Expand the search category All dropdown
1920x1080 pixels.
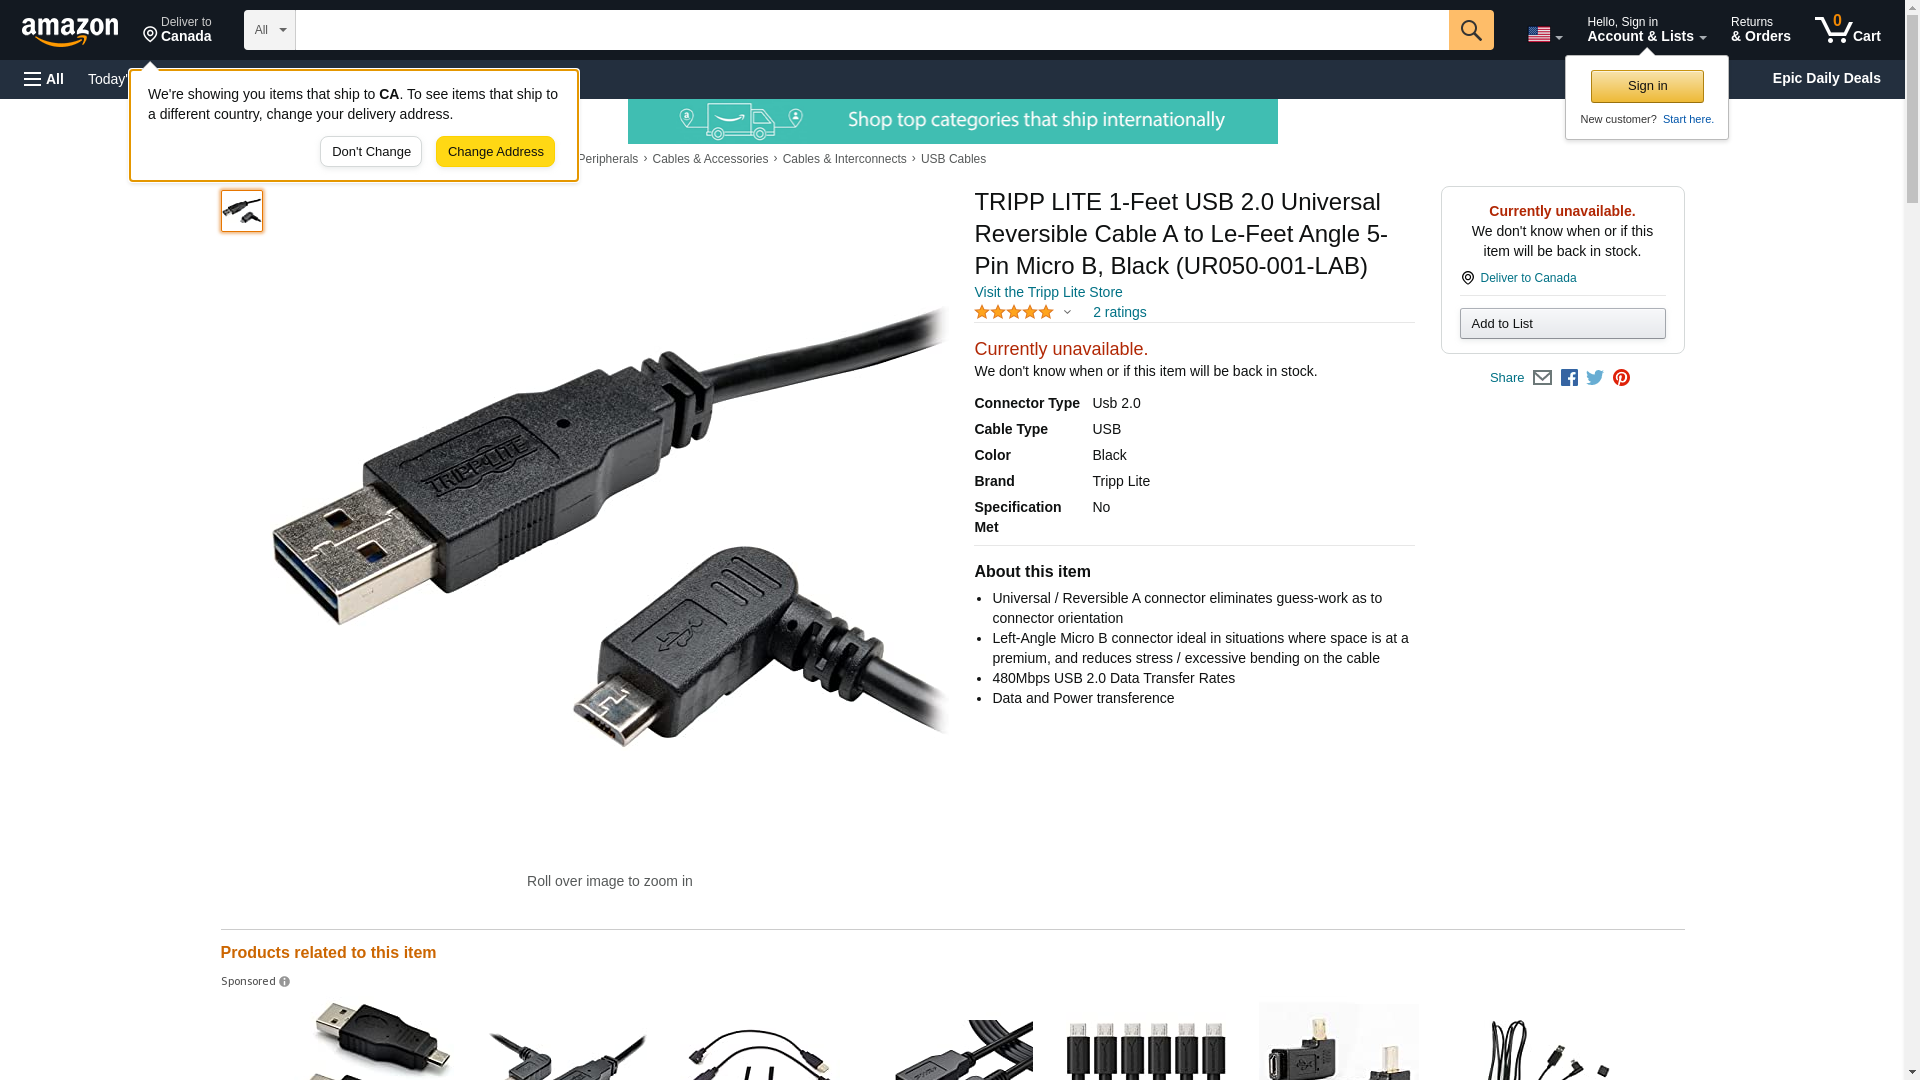(269, 30)
